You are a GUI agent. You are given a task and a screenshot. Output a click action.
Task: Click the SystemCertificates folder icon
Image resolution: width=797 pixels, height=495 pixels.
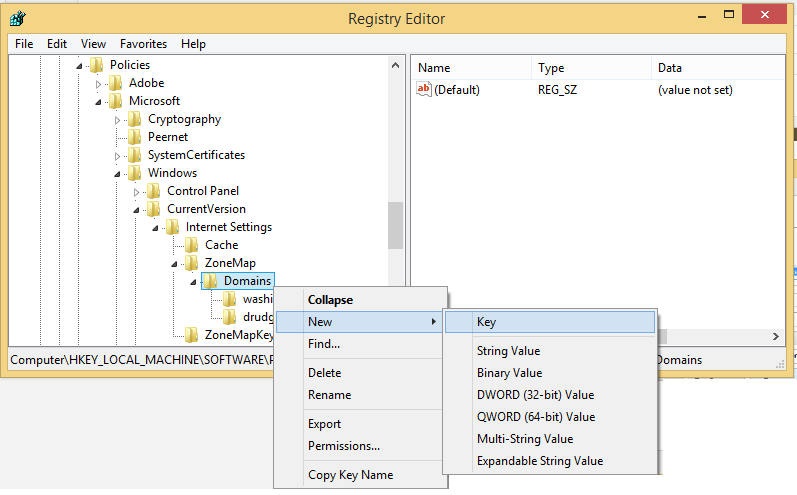(135, 155)
